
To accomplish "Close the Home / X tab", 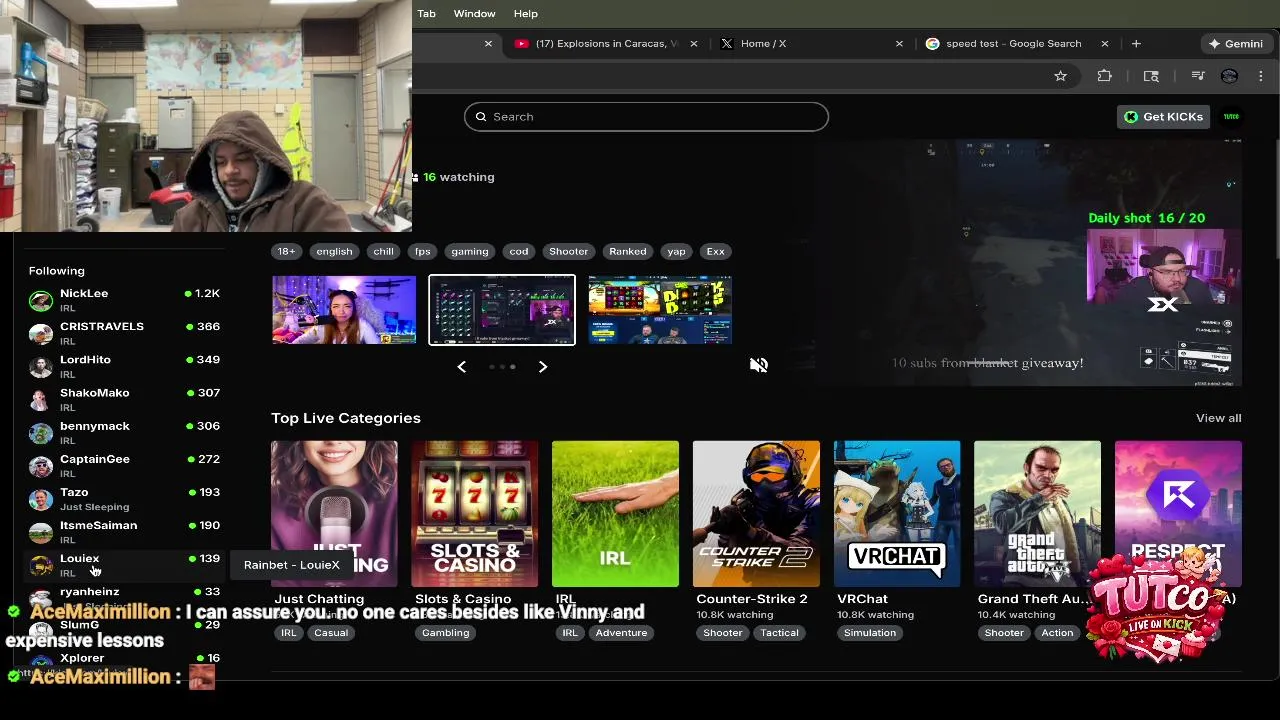I will pyautogui.click(x=899, y=44).
